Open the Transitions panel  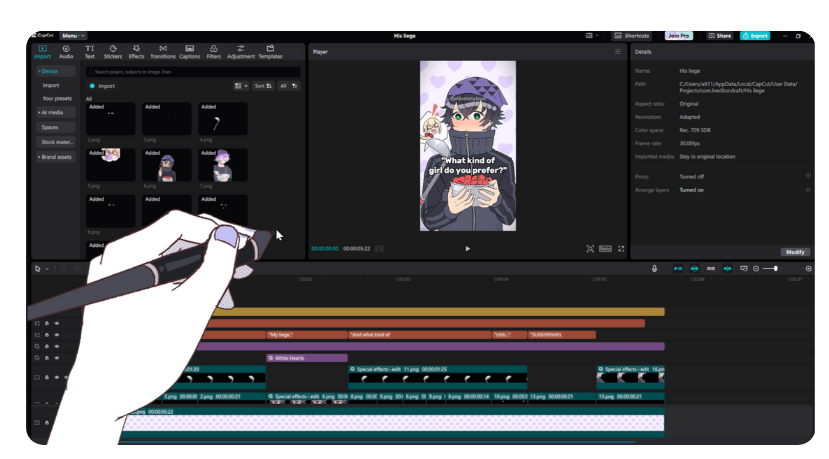tap(163, 52)
